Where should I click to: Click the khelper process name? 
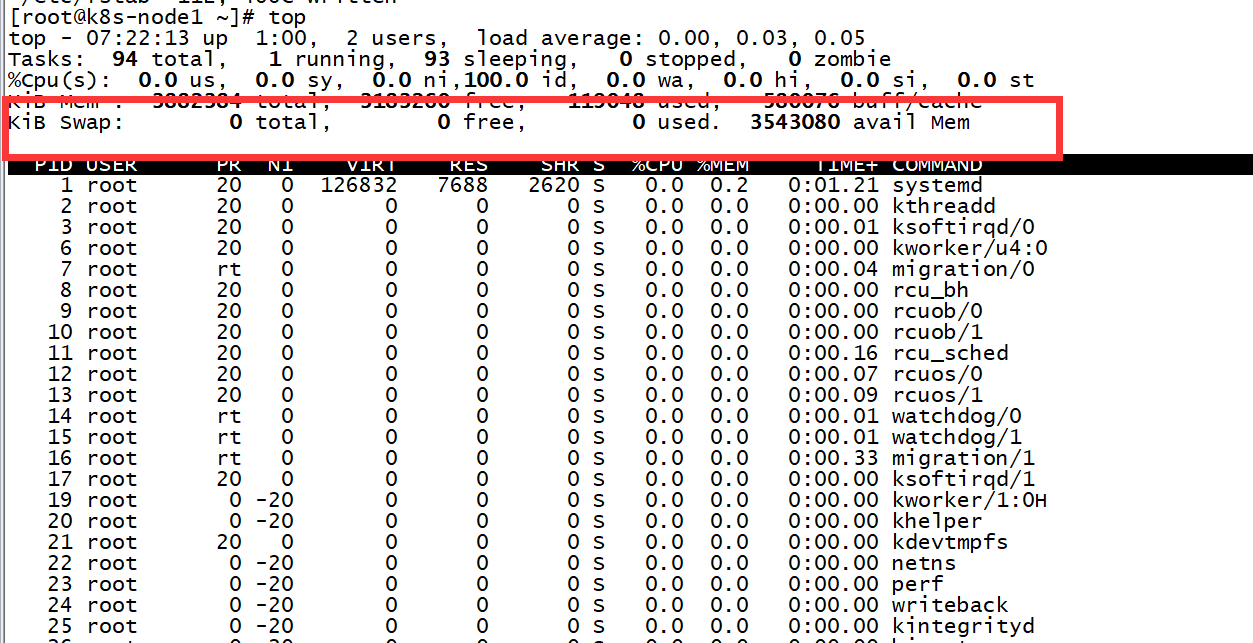(x=937, y=521)
